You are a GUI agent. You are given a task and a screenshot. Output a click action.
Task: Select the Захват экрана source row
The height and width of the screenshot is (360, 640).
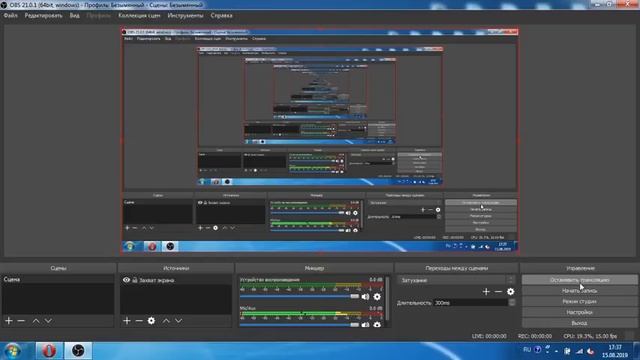[176, 280]
